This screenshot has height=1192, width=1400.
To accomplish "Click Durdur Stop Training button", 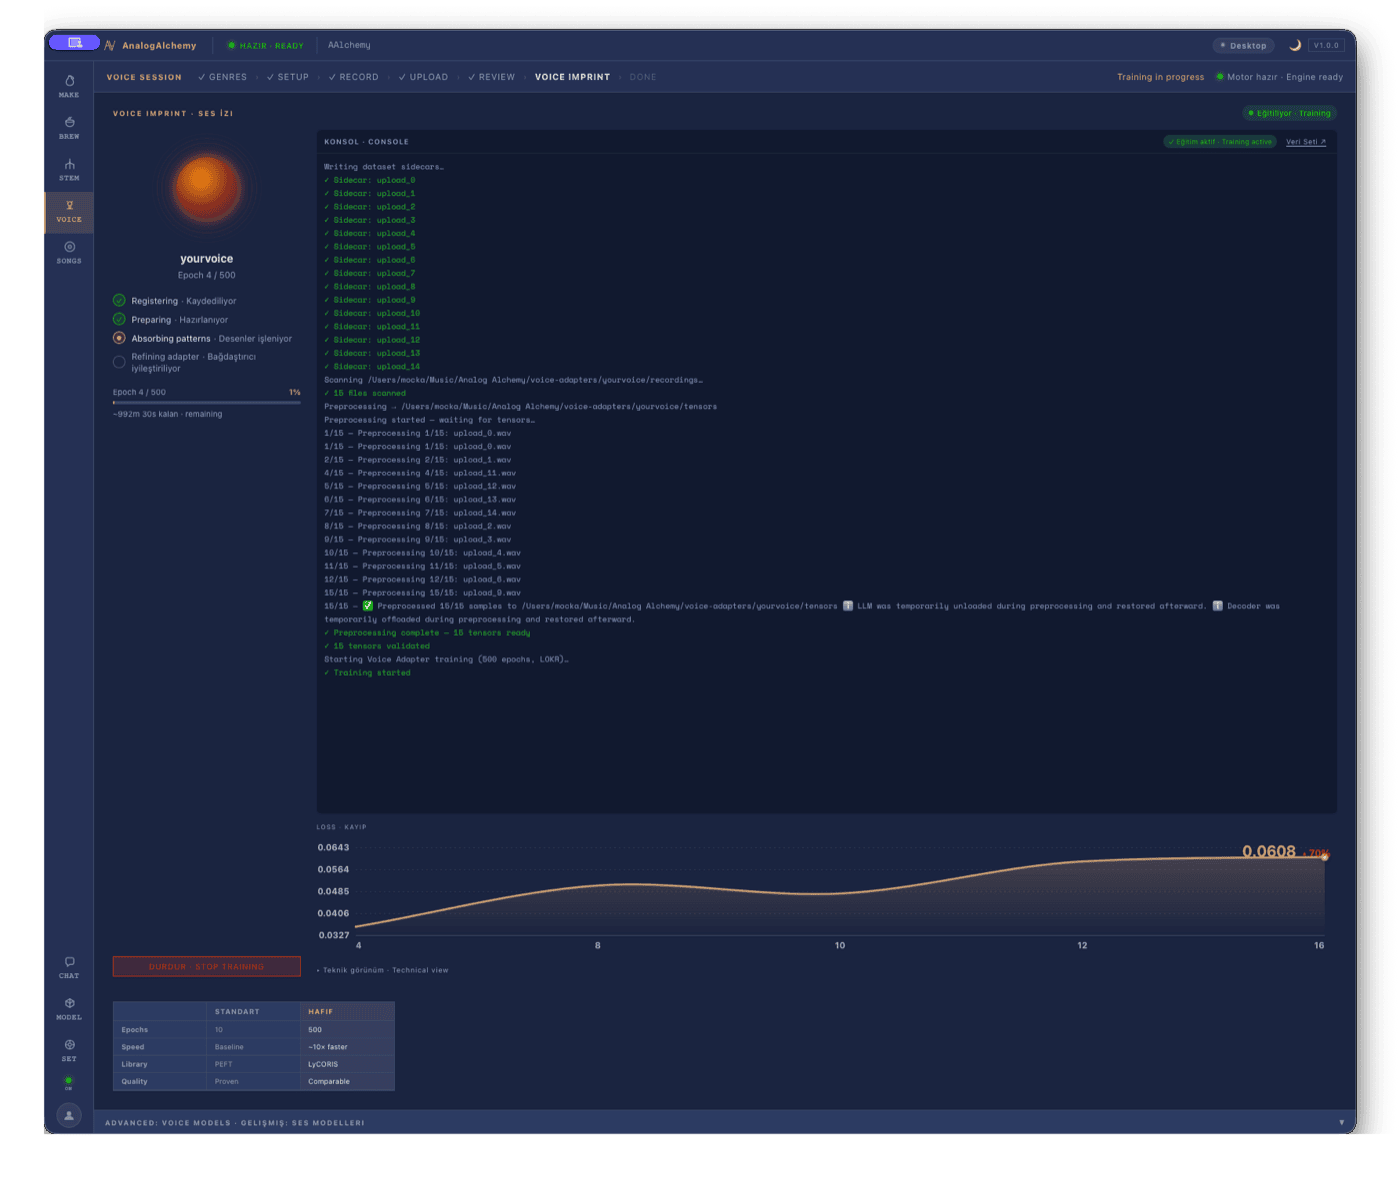I will 207,966.
